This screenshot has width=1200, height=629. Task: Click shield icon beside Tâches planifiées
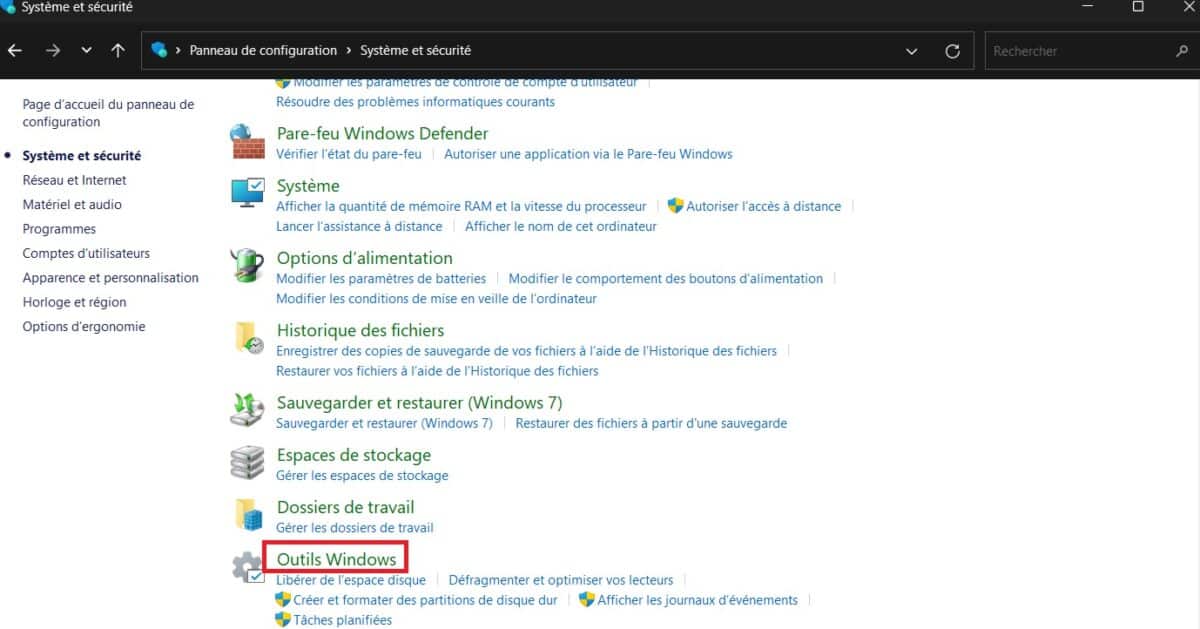tap(283, 620)
